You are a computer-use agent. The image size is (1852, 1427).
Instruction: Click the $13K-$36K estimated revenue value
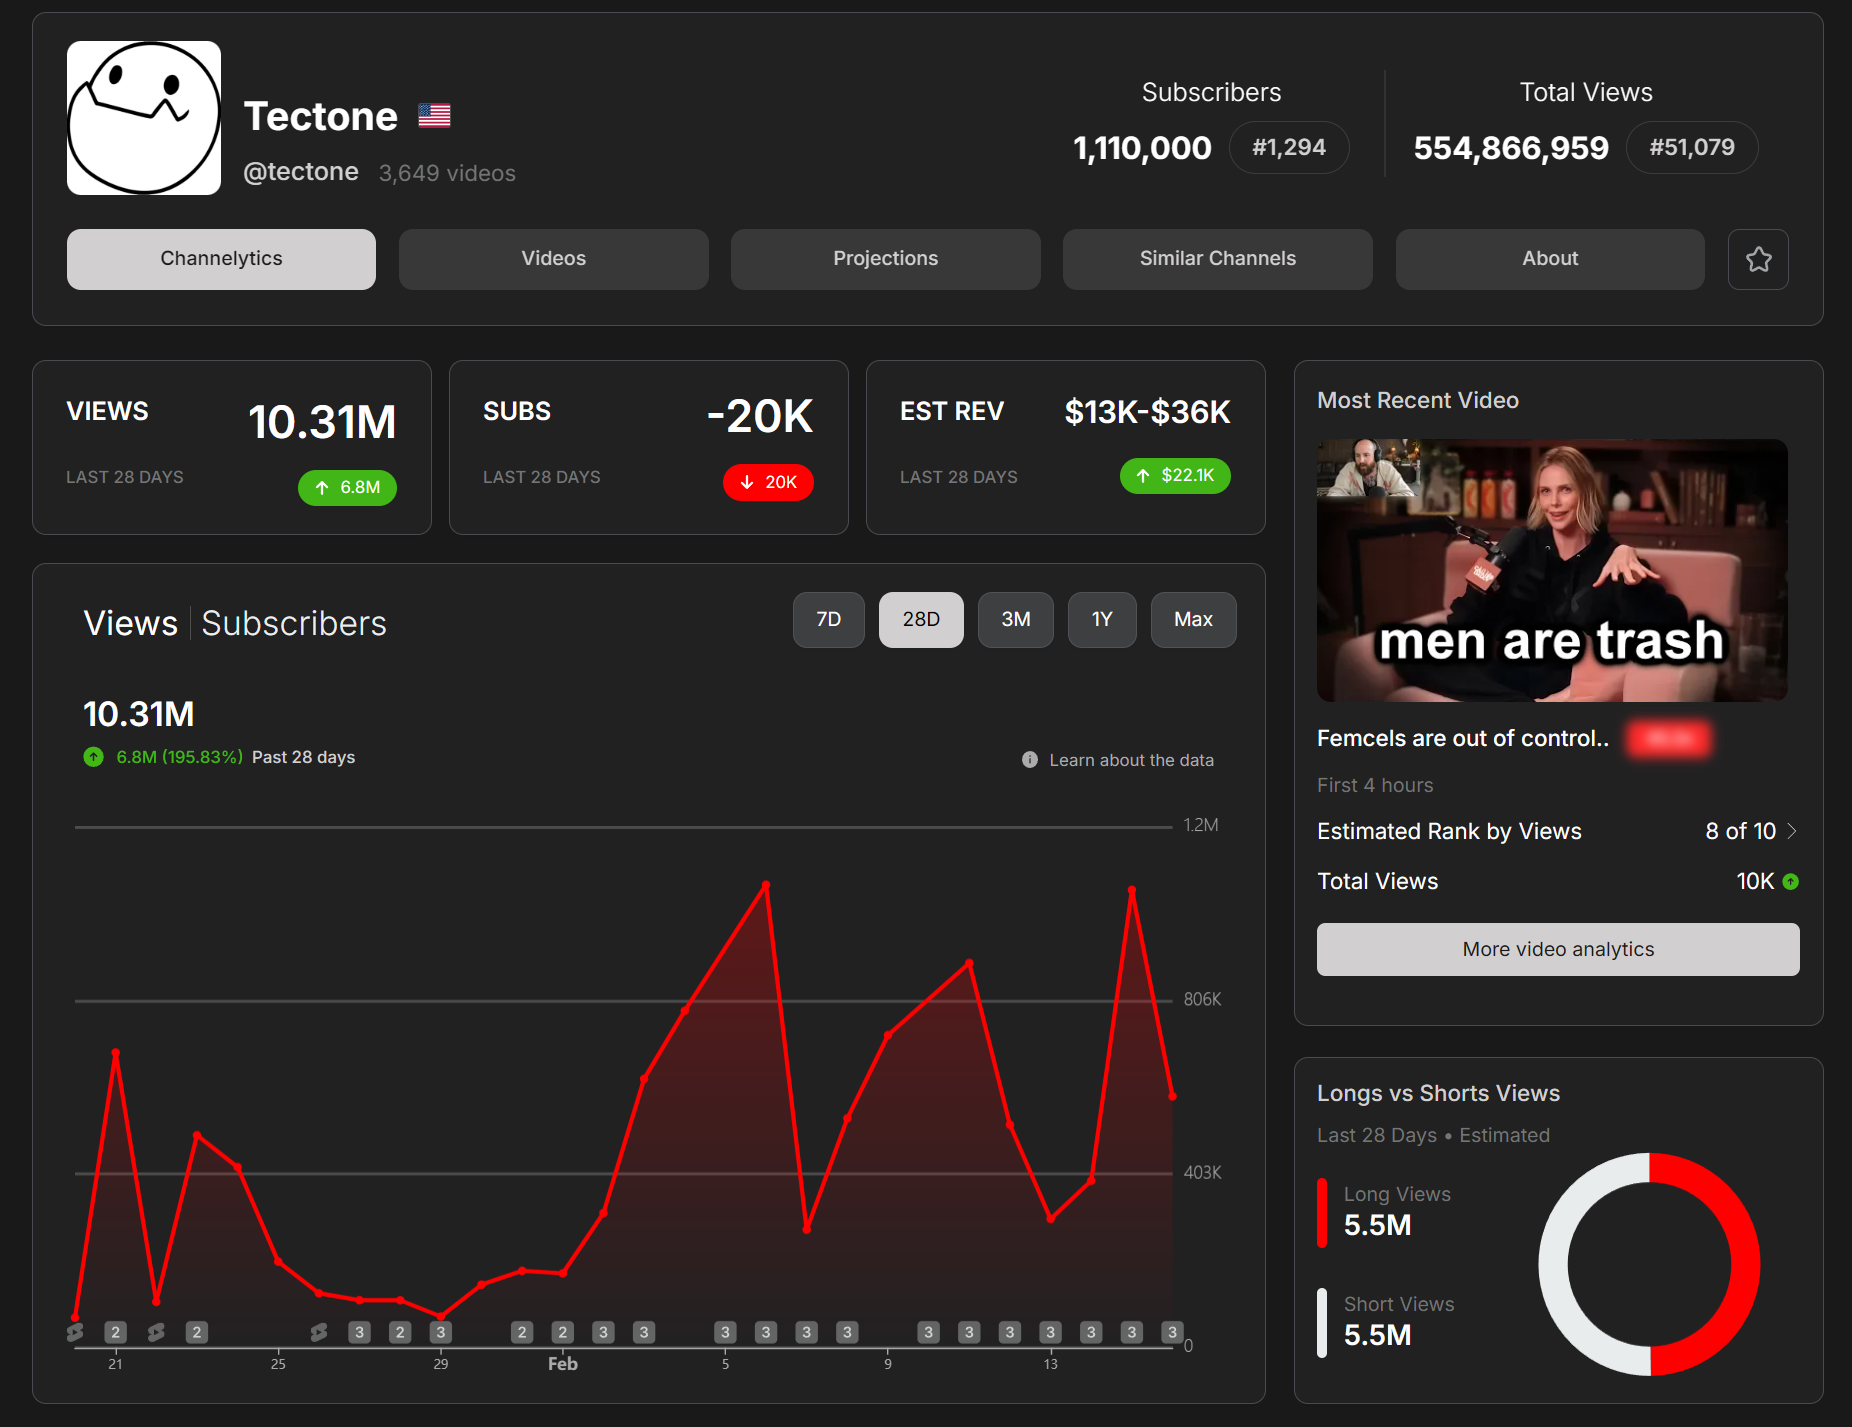pos(1147,412)
